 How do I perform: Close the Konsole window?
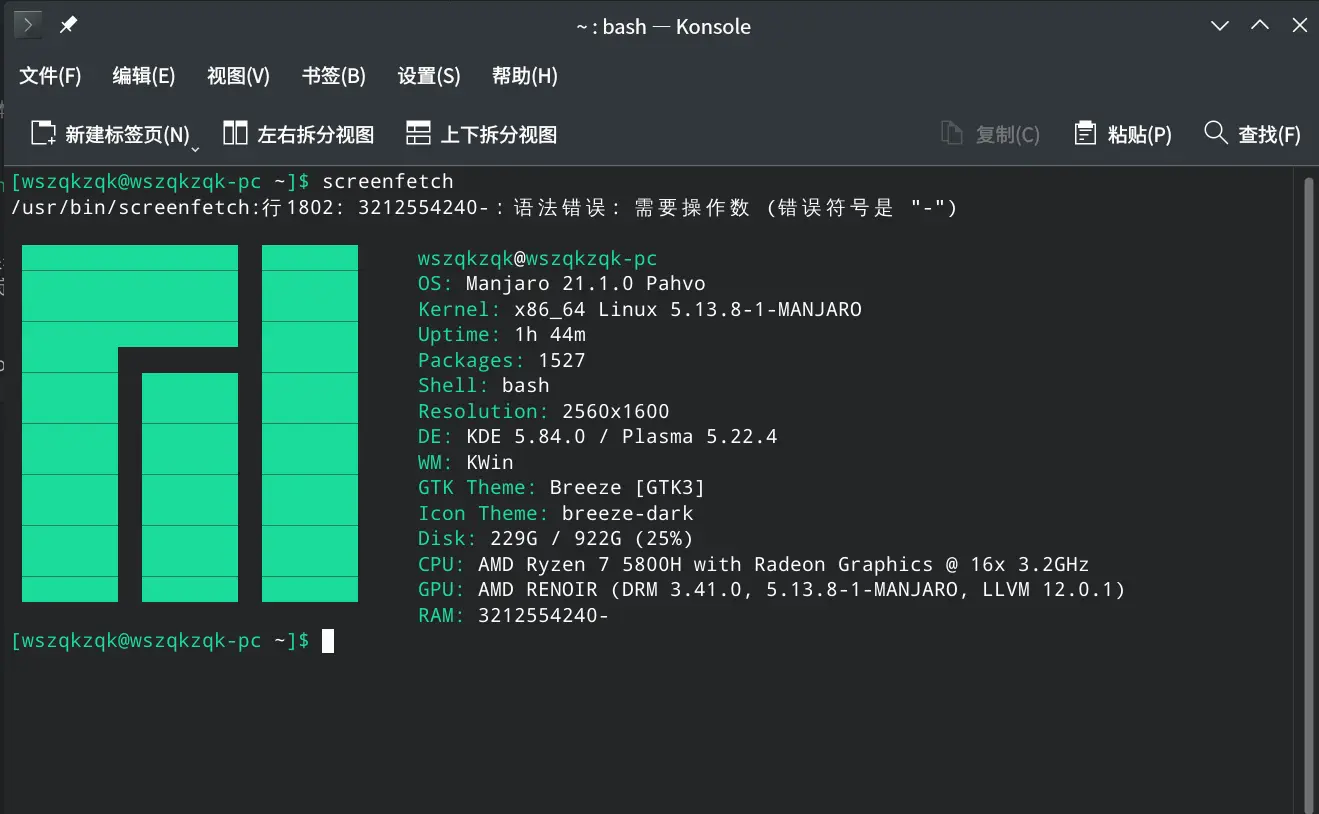(x=1300, y=26)
